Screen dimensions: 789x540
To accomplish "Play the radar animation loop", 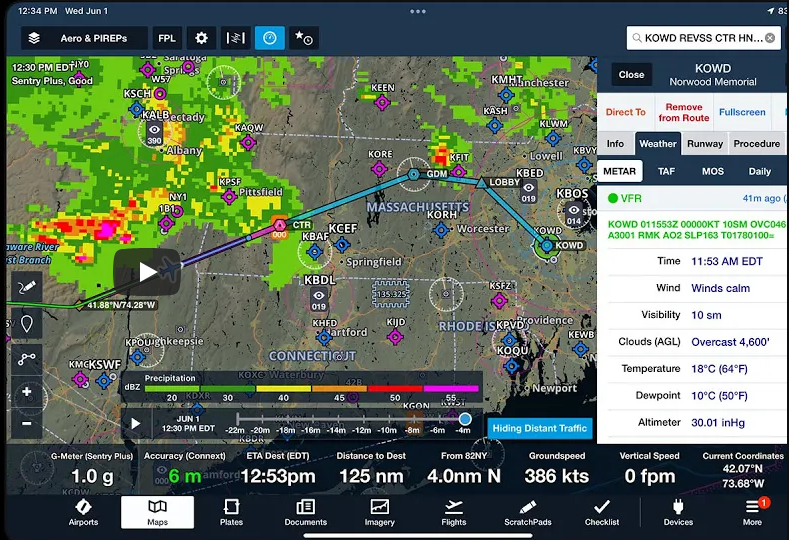I will (x=136, y=423).
